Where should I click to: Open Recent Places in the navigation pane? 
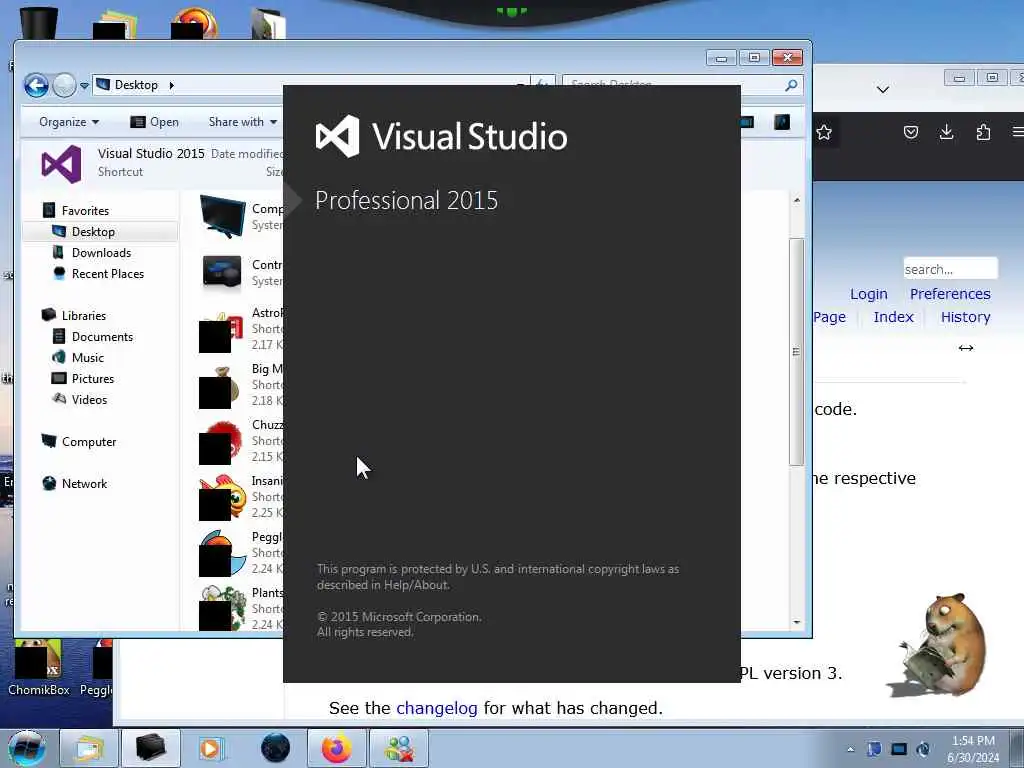click(x=108, y=274)
